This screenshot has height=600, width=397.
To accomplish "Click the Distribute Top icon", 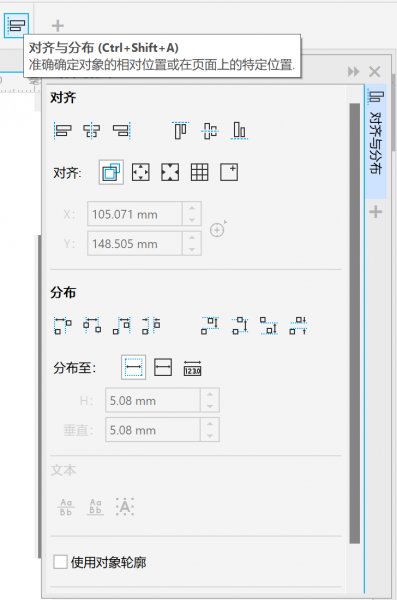I will 210,326.
